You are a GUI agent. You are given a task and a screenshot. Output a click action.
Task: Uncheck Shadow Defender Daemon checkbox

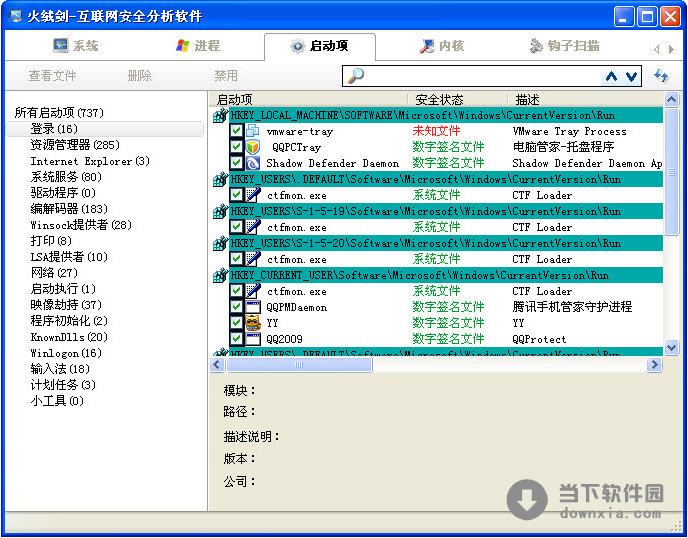coord(236,163)
